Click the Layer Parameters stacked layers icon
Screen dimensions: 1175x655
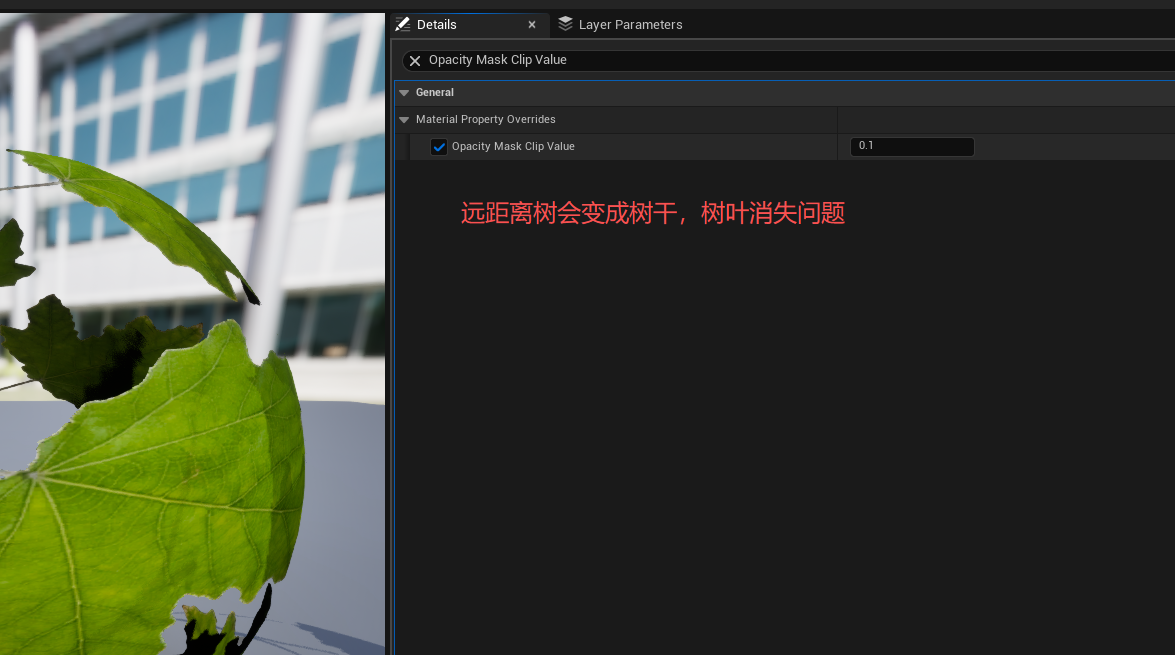[x=566, y=24]
